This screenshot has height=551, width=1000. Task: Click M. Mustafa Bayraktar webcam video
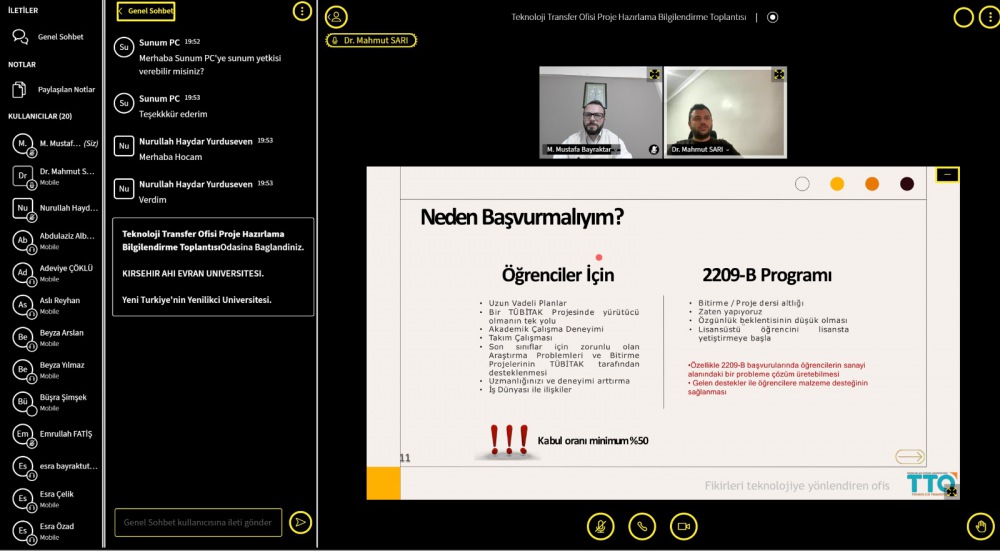[x=601, y=112]
